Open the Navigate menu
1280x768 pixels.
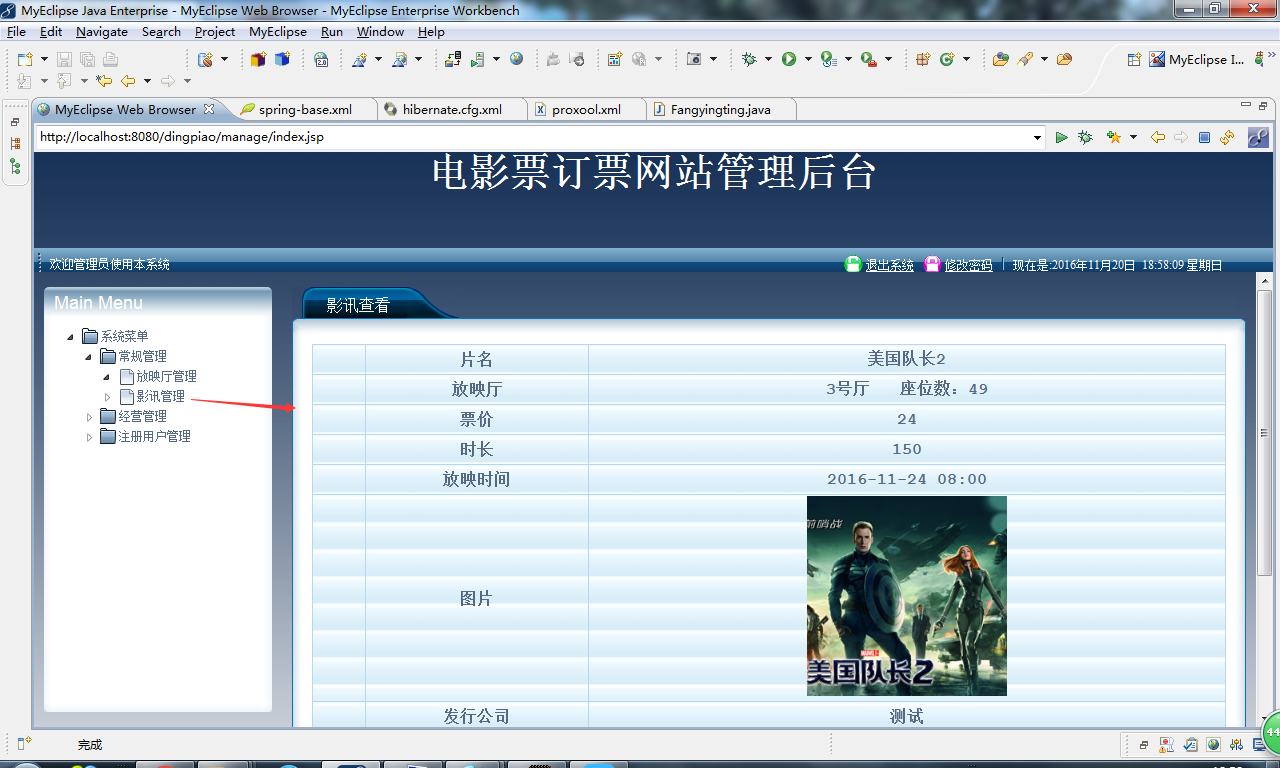(102, 32)
